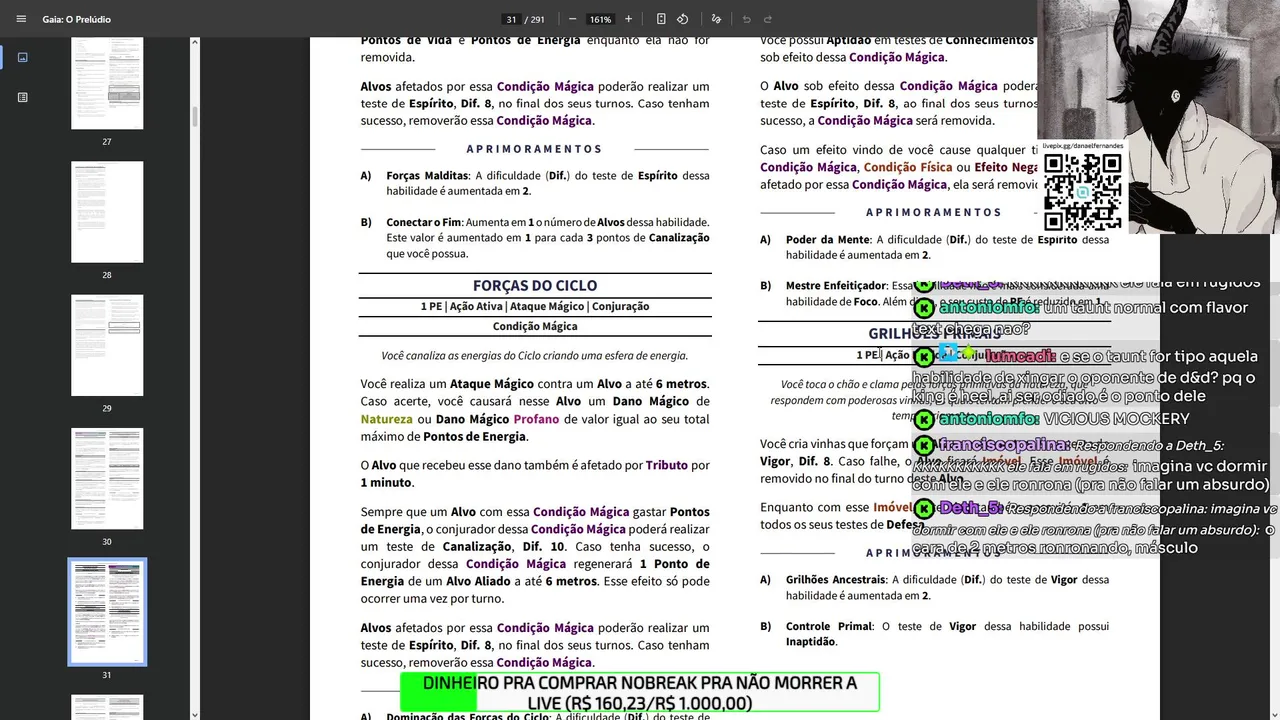This screenshot has width=1280, height=720.
Task: Open the page 29 thumbnail
Action: pyautogui.click(x=107, y=345)
